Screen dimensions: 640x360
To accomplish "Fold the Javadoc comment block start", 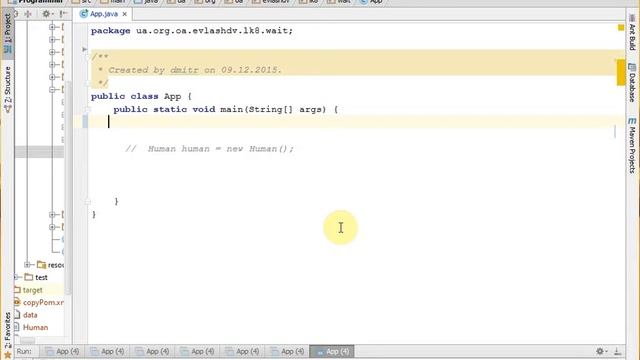I will coord(87,57).
